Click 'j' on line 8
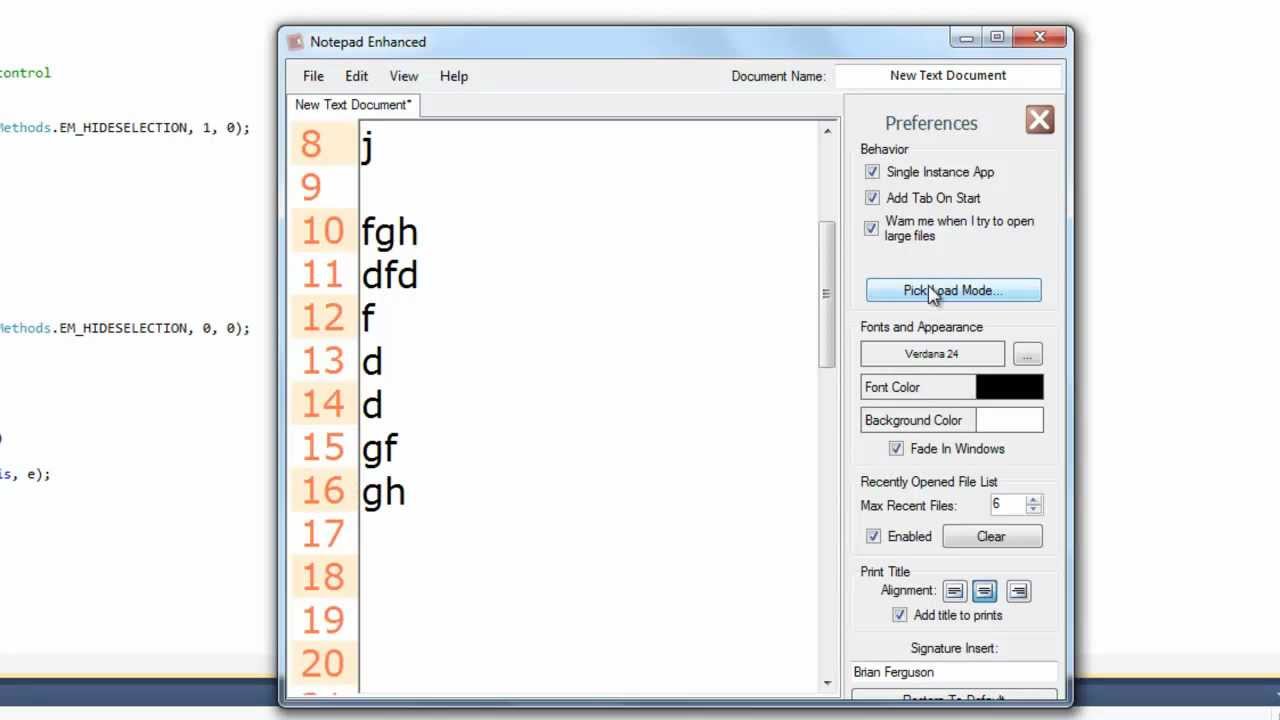The image size is (1280, 720). 367,147
